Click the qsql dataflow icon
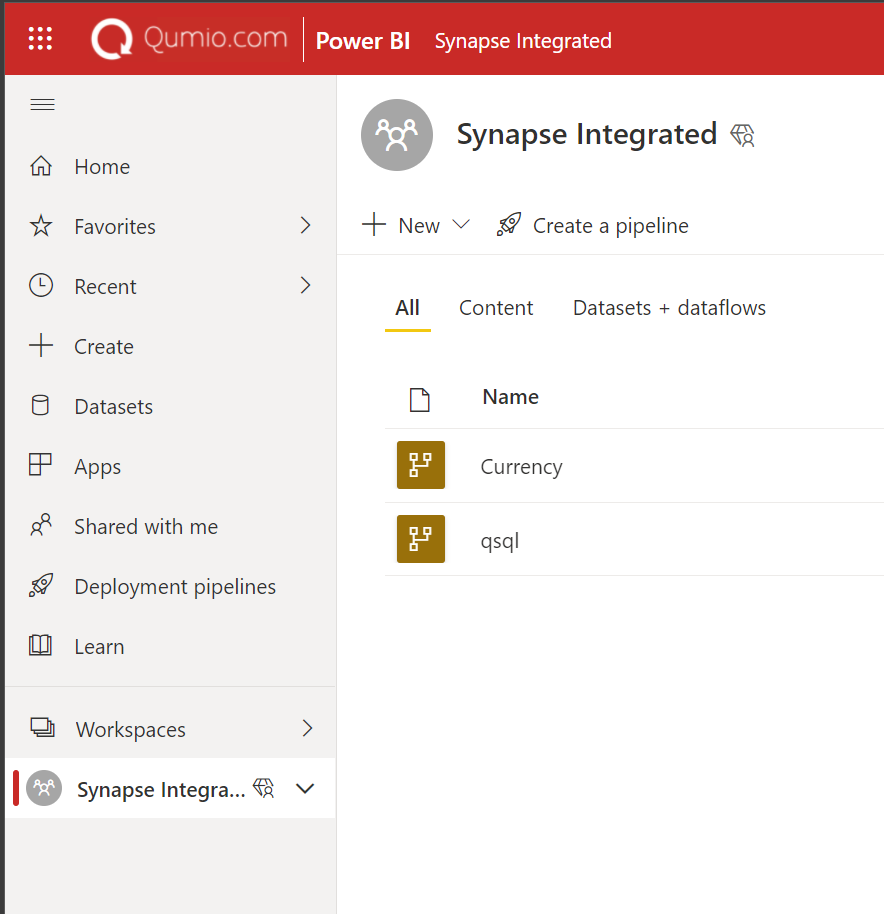884x914 pixels. pyautogui.click(x=421, y=539)
